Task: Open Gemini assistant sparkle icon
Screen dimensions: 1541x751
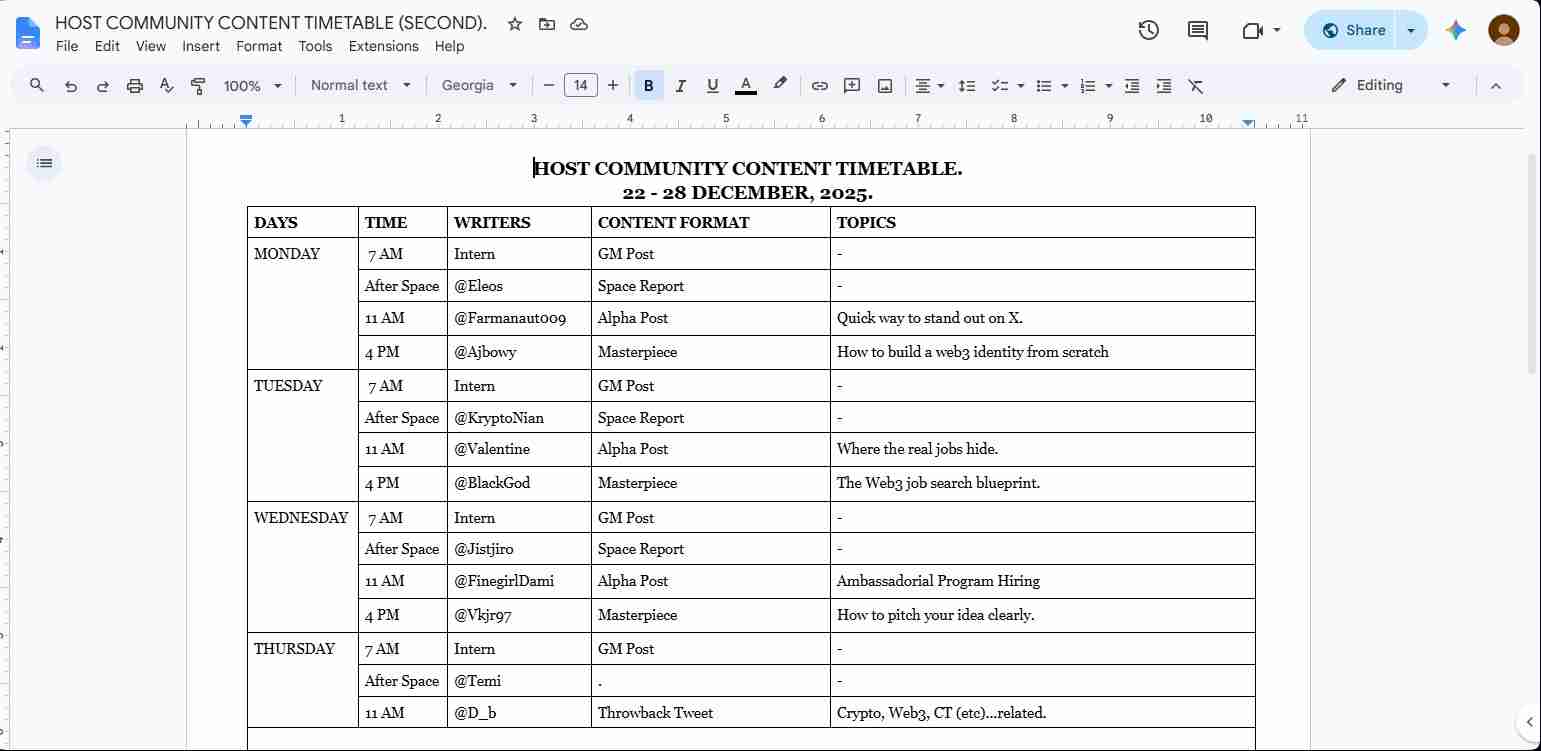Action: tap(1456, 30)
